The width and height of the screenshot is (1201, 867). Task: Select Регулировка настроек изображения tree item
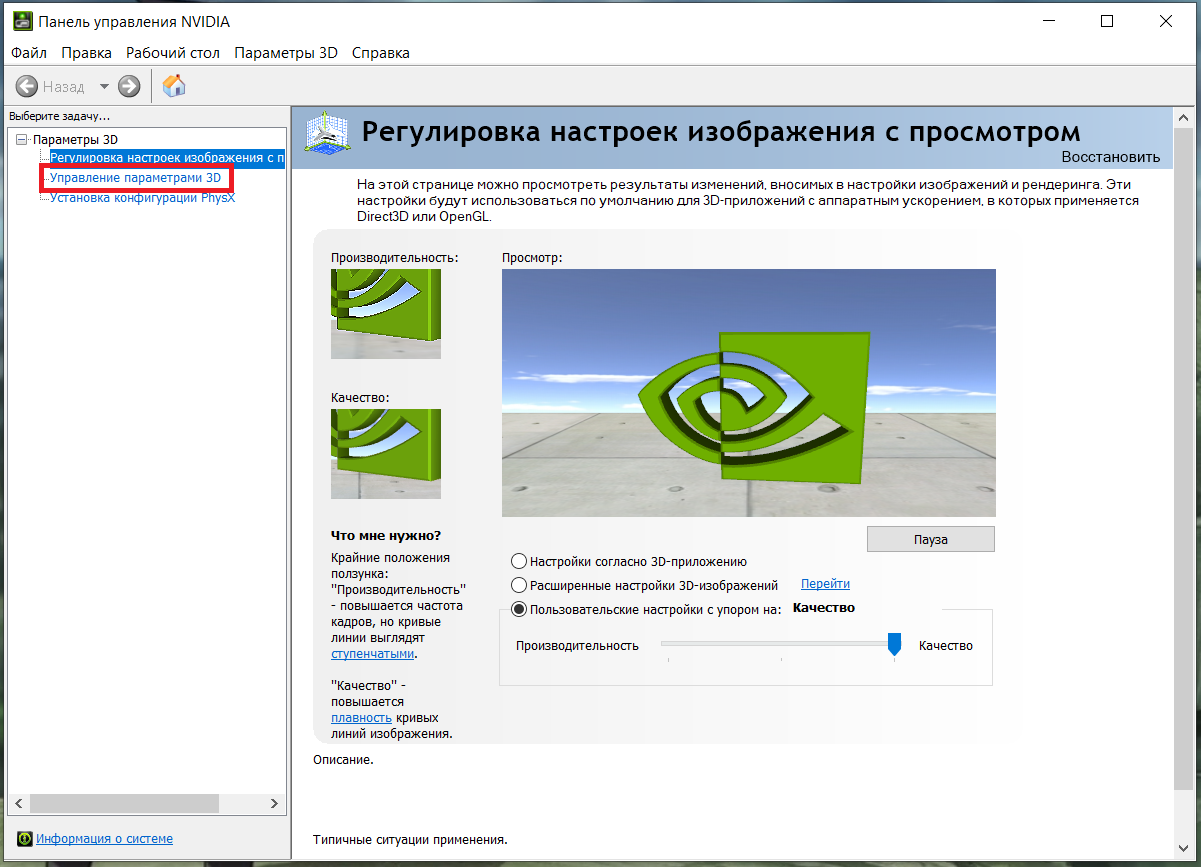[167, 158]
